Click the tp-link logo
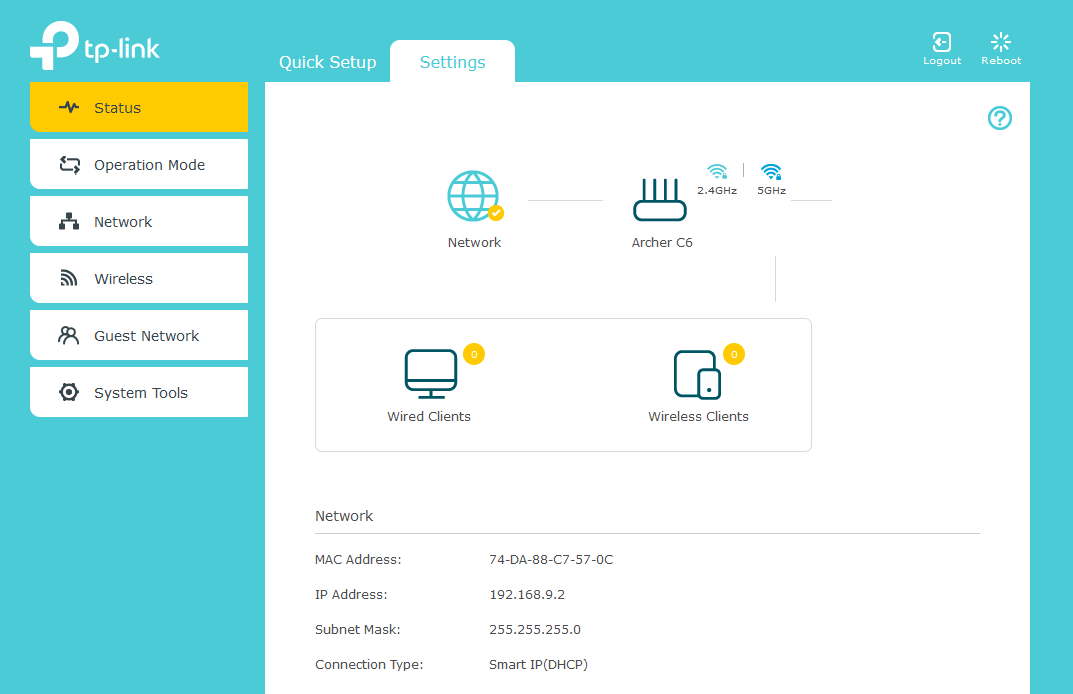 (x=95, y=49)
